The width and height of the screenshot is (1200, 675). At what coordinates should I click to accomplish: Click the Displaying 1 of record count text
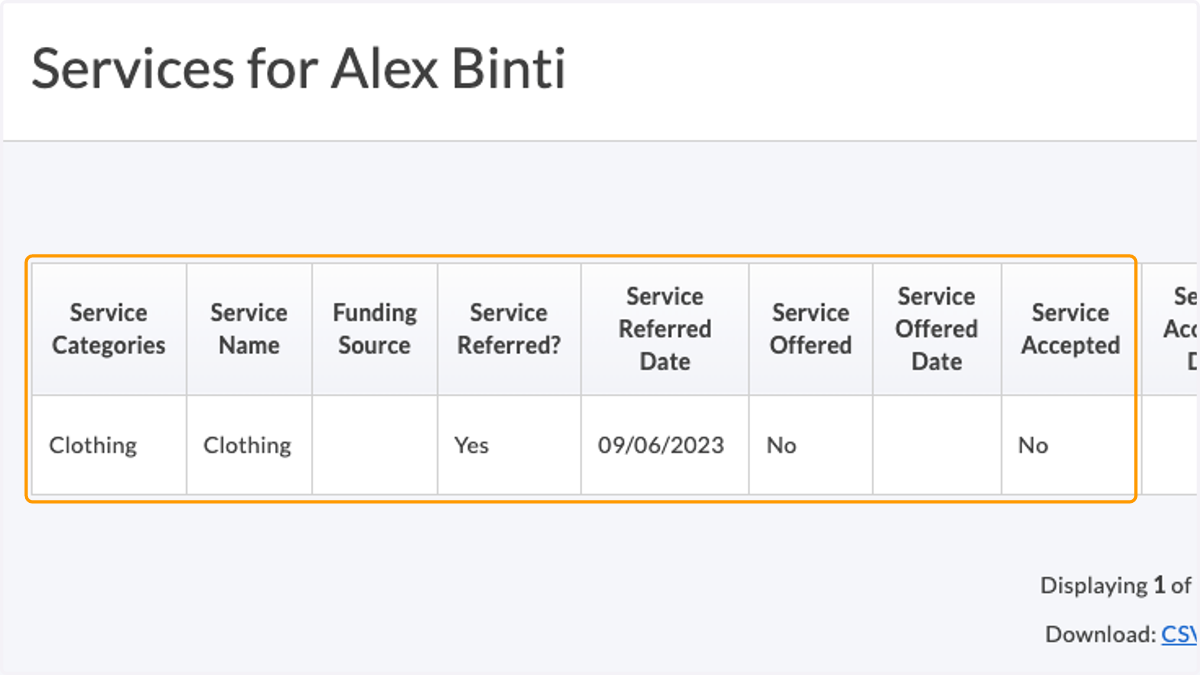tap(1118, 585)
